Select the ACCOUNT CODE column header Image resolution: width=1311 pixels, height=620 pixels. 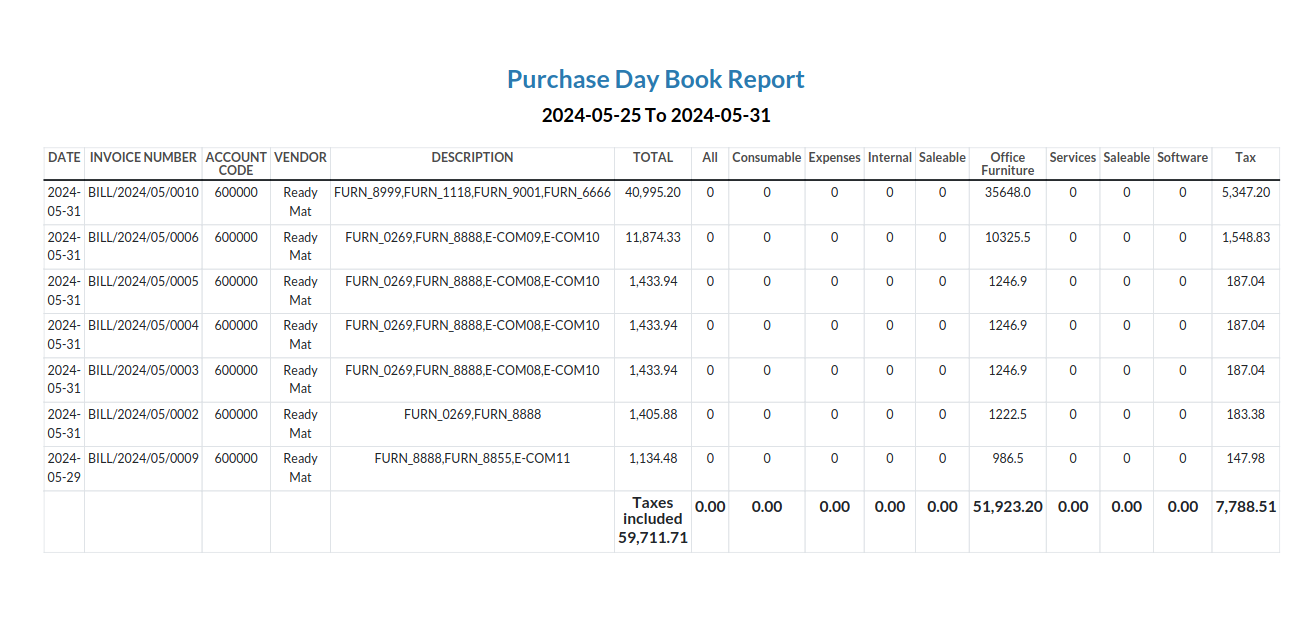click(x=236, y=164)
